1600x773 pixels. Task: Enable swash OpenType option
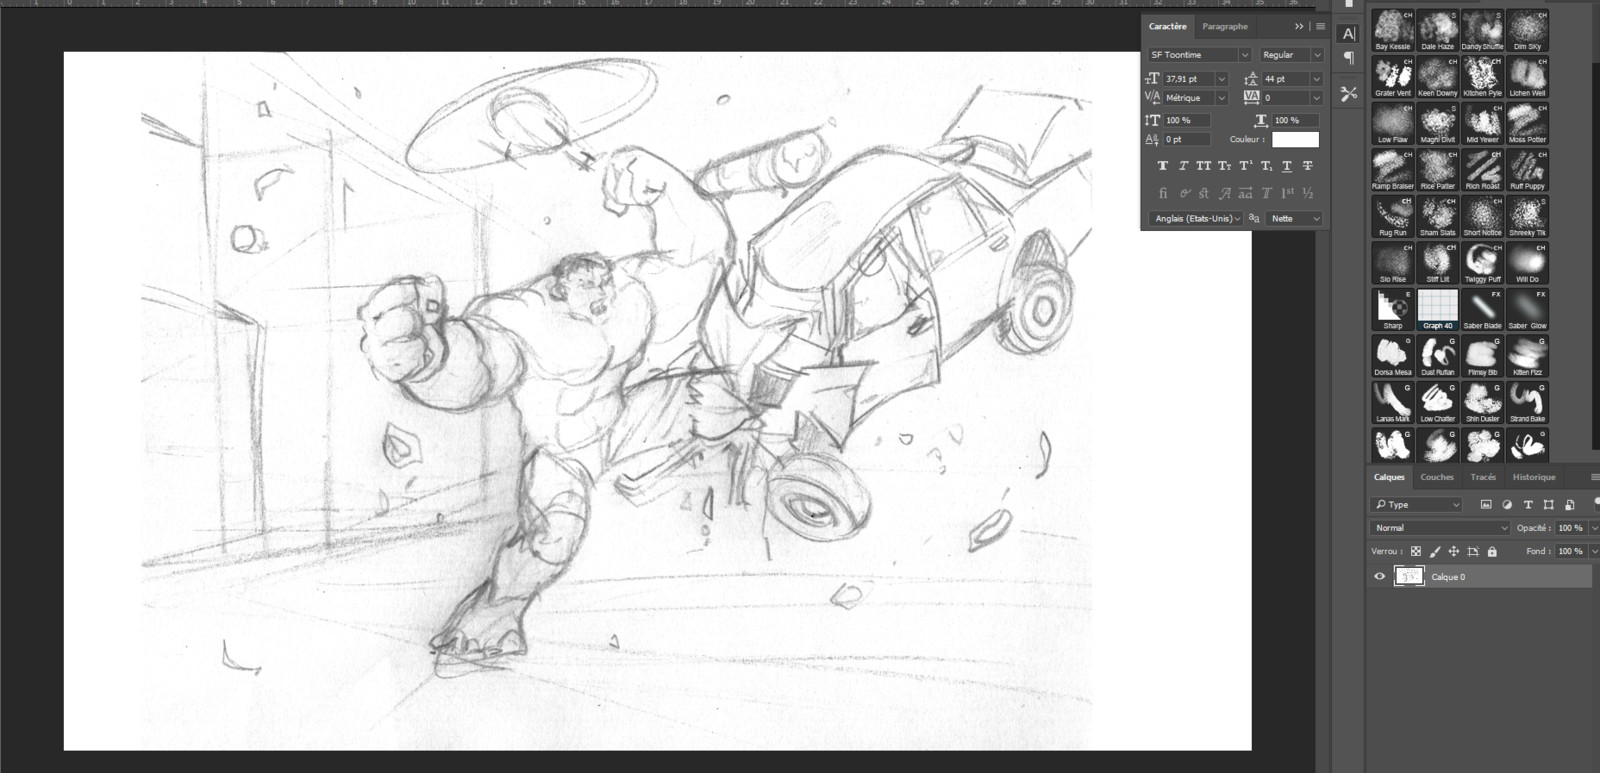coord(1224,193)
